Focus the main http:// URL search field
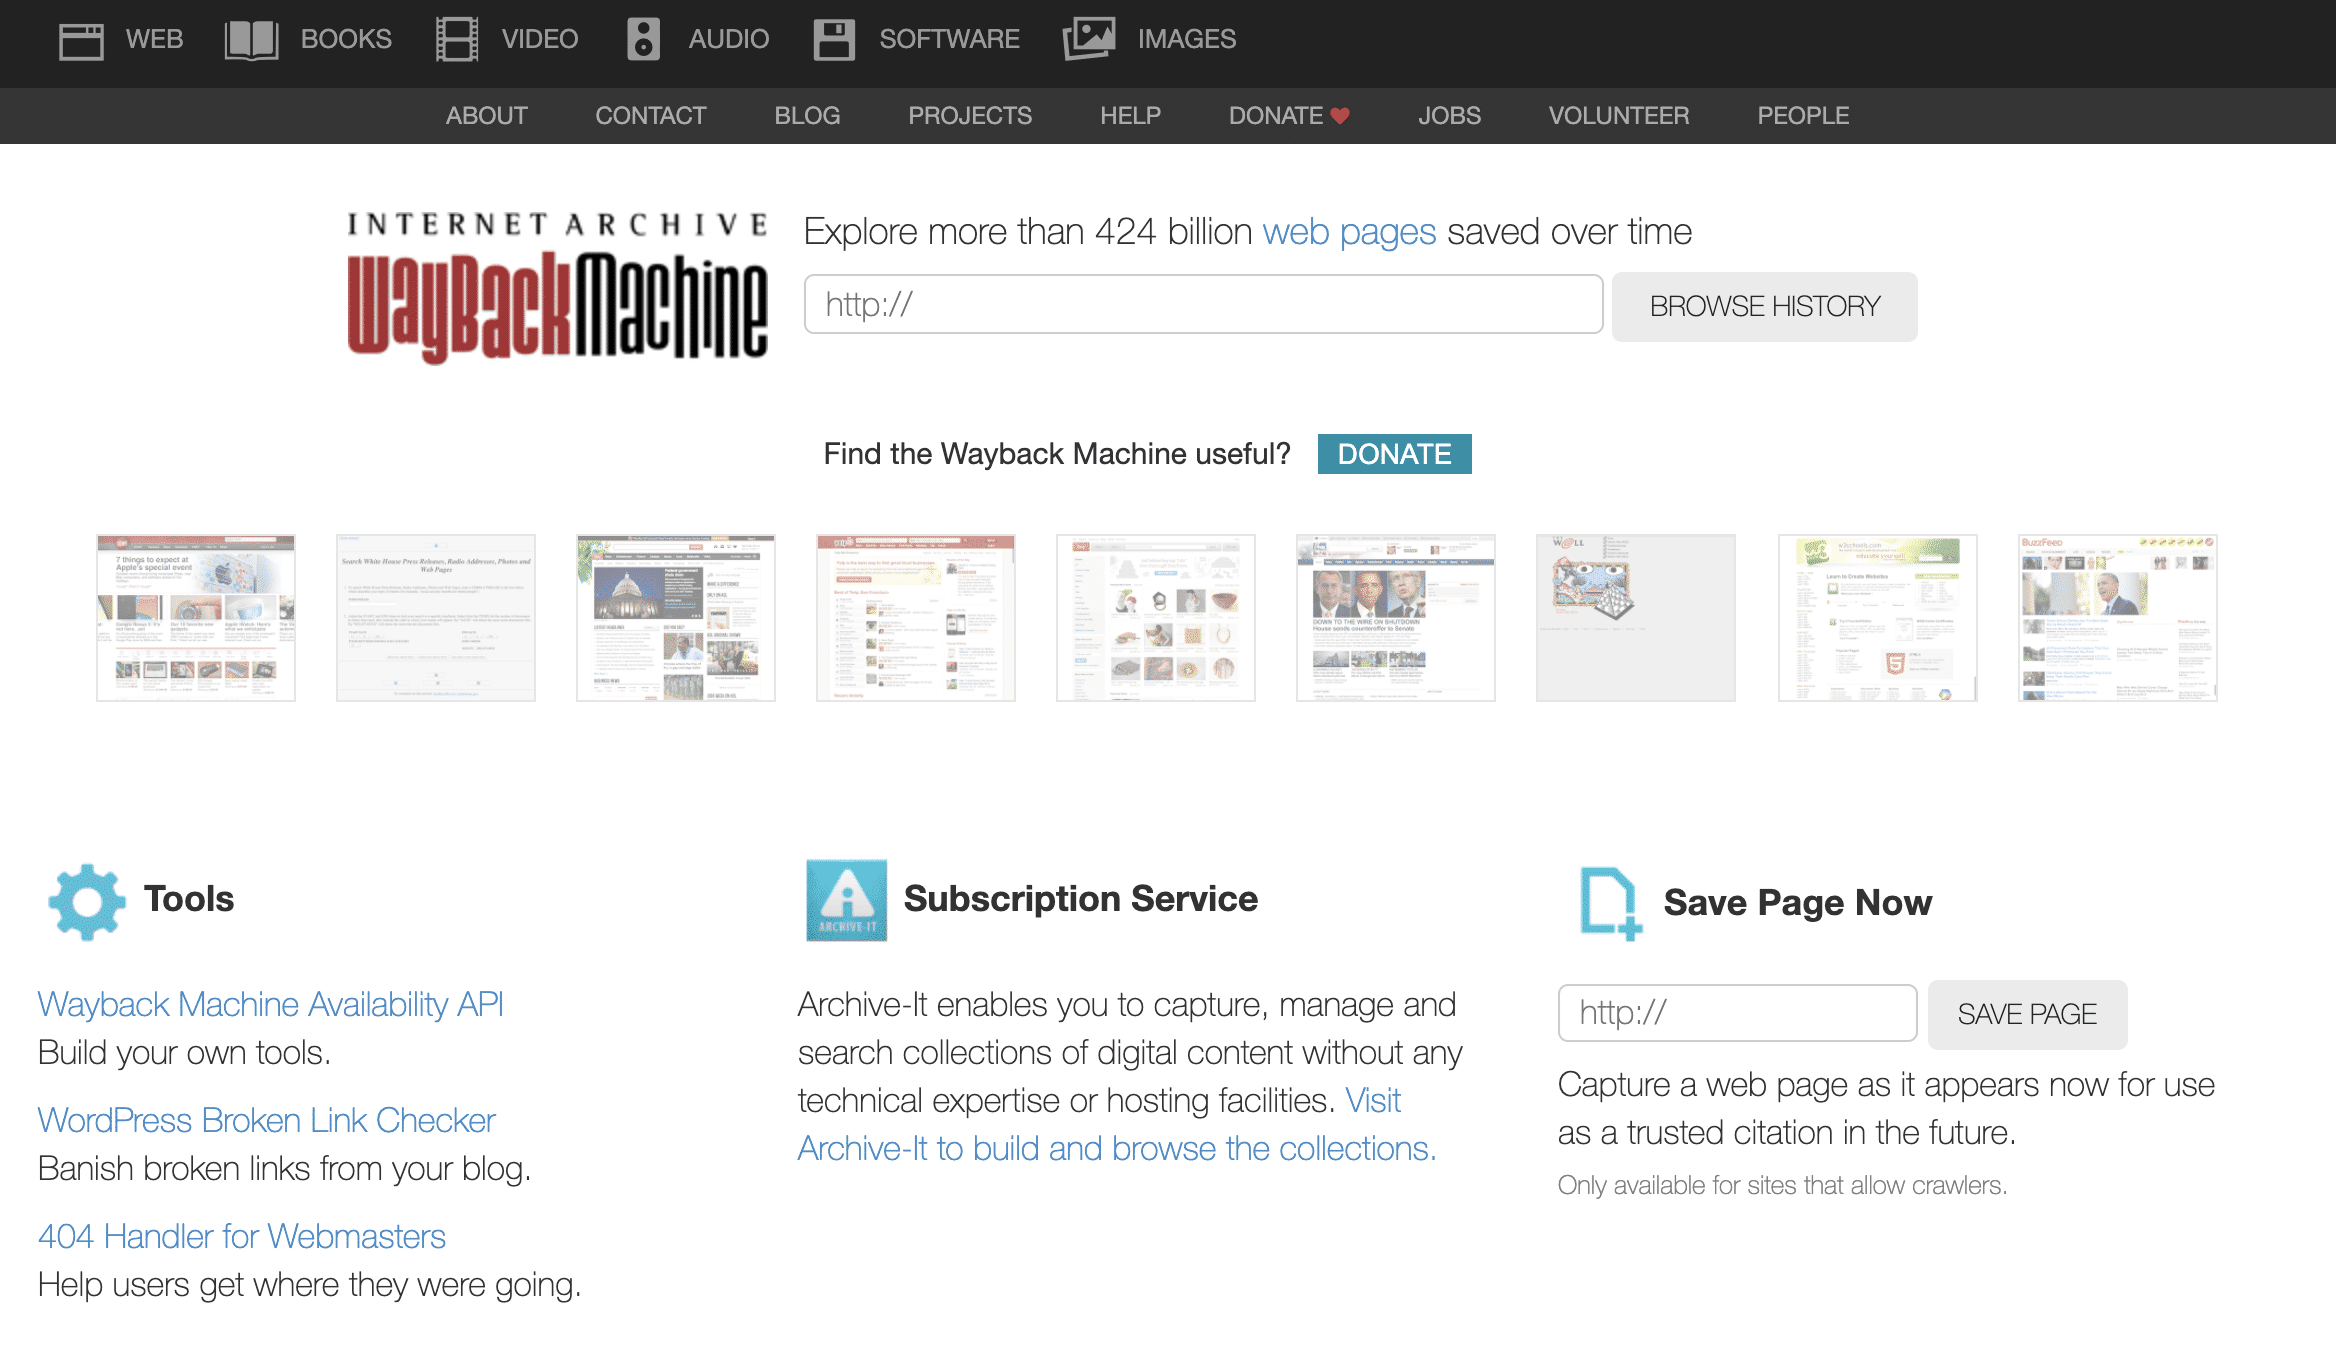 1203,304
